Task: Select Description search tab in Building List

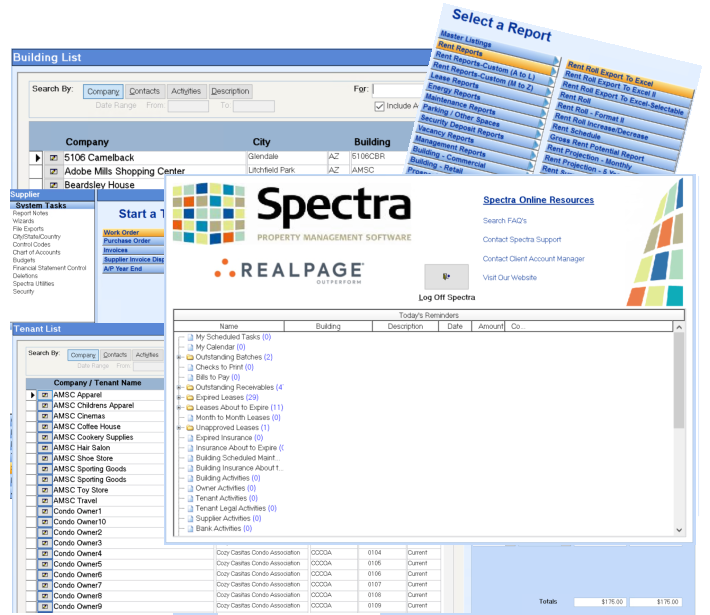Action: (230, 91)
